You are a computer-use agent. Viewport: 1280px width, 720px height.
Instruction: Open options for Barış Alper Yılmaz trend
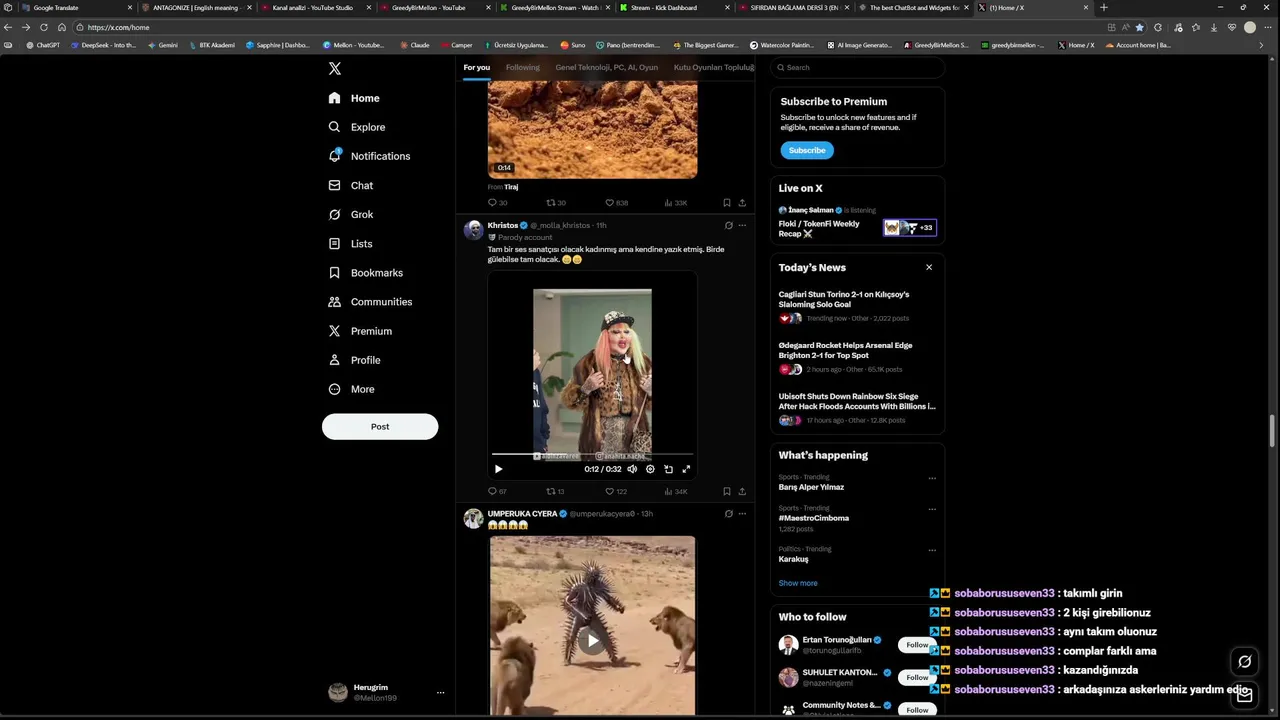pos(932,478)
